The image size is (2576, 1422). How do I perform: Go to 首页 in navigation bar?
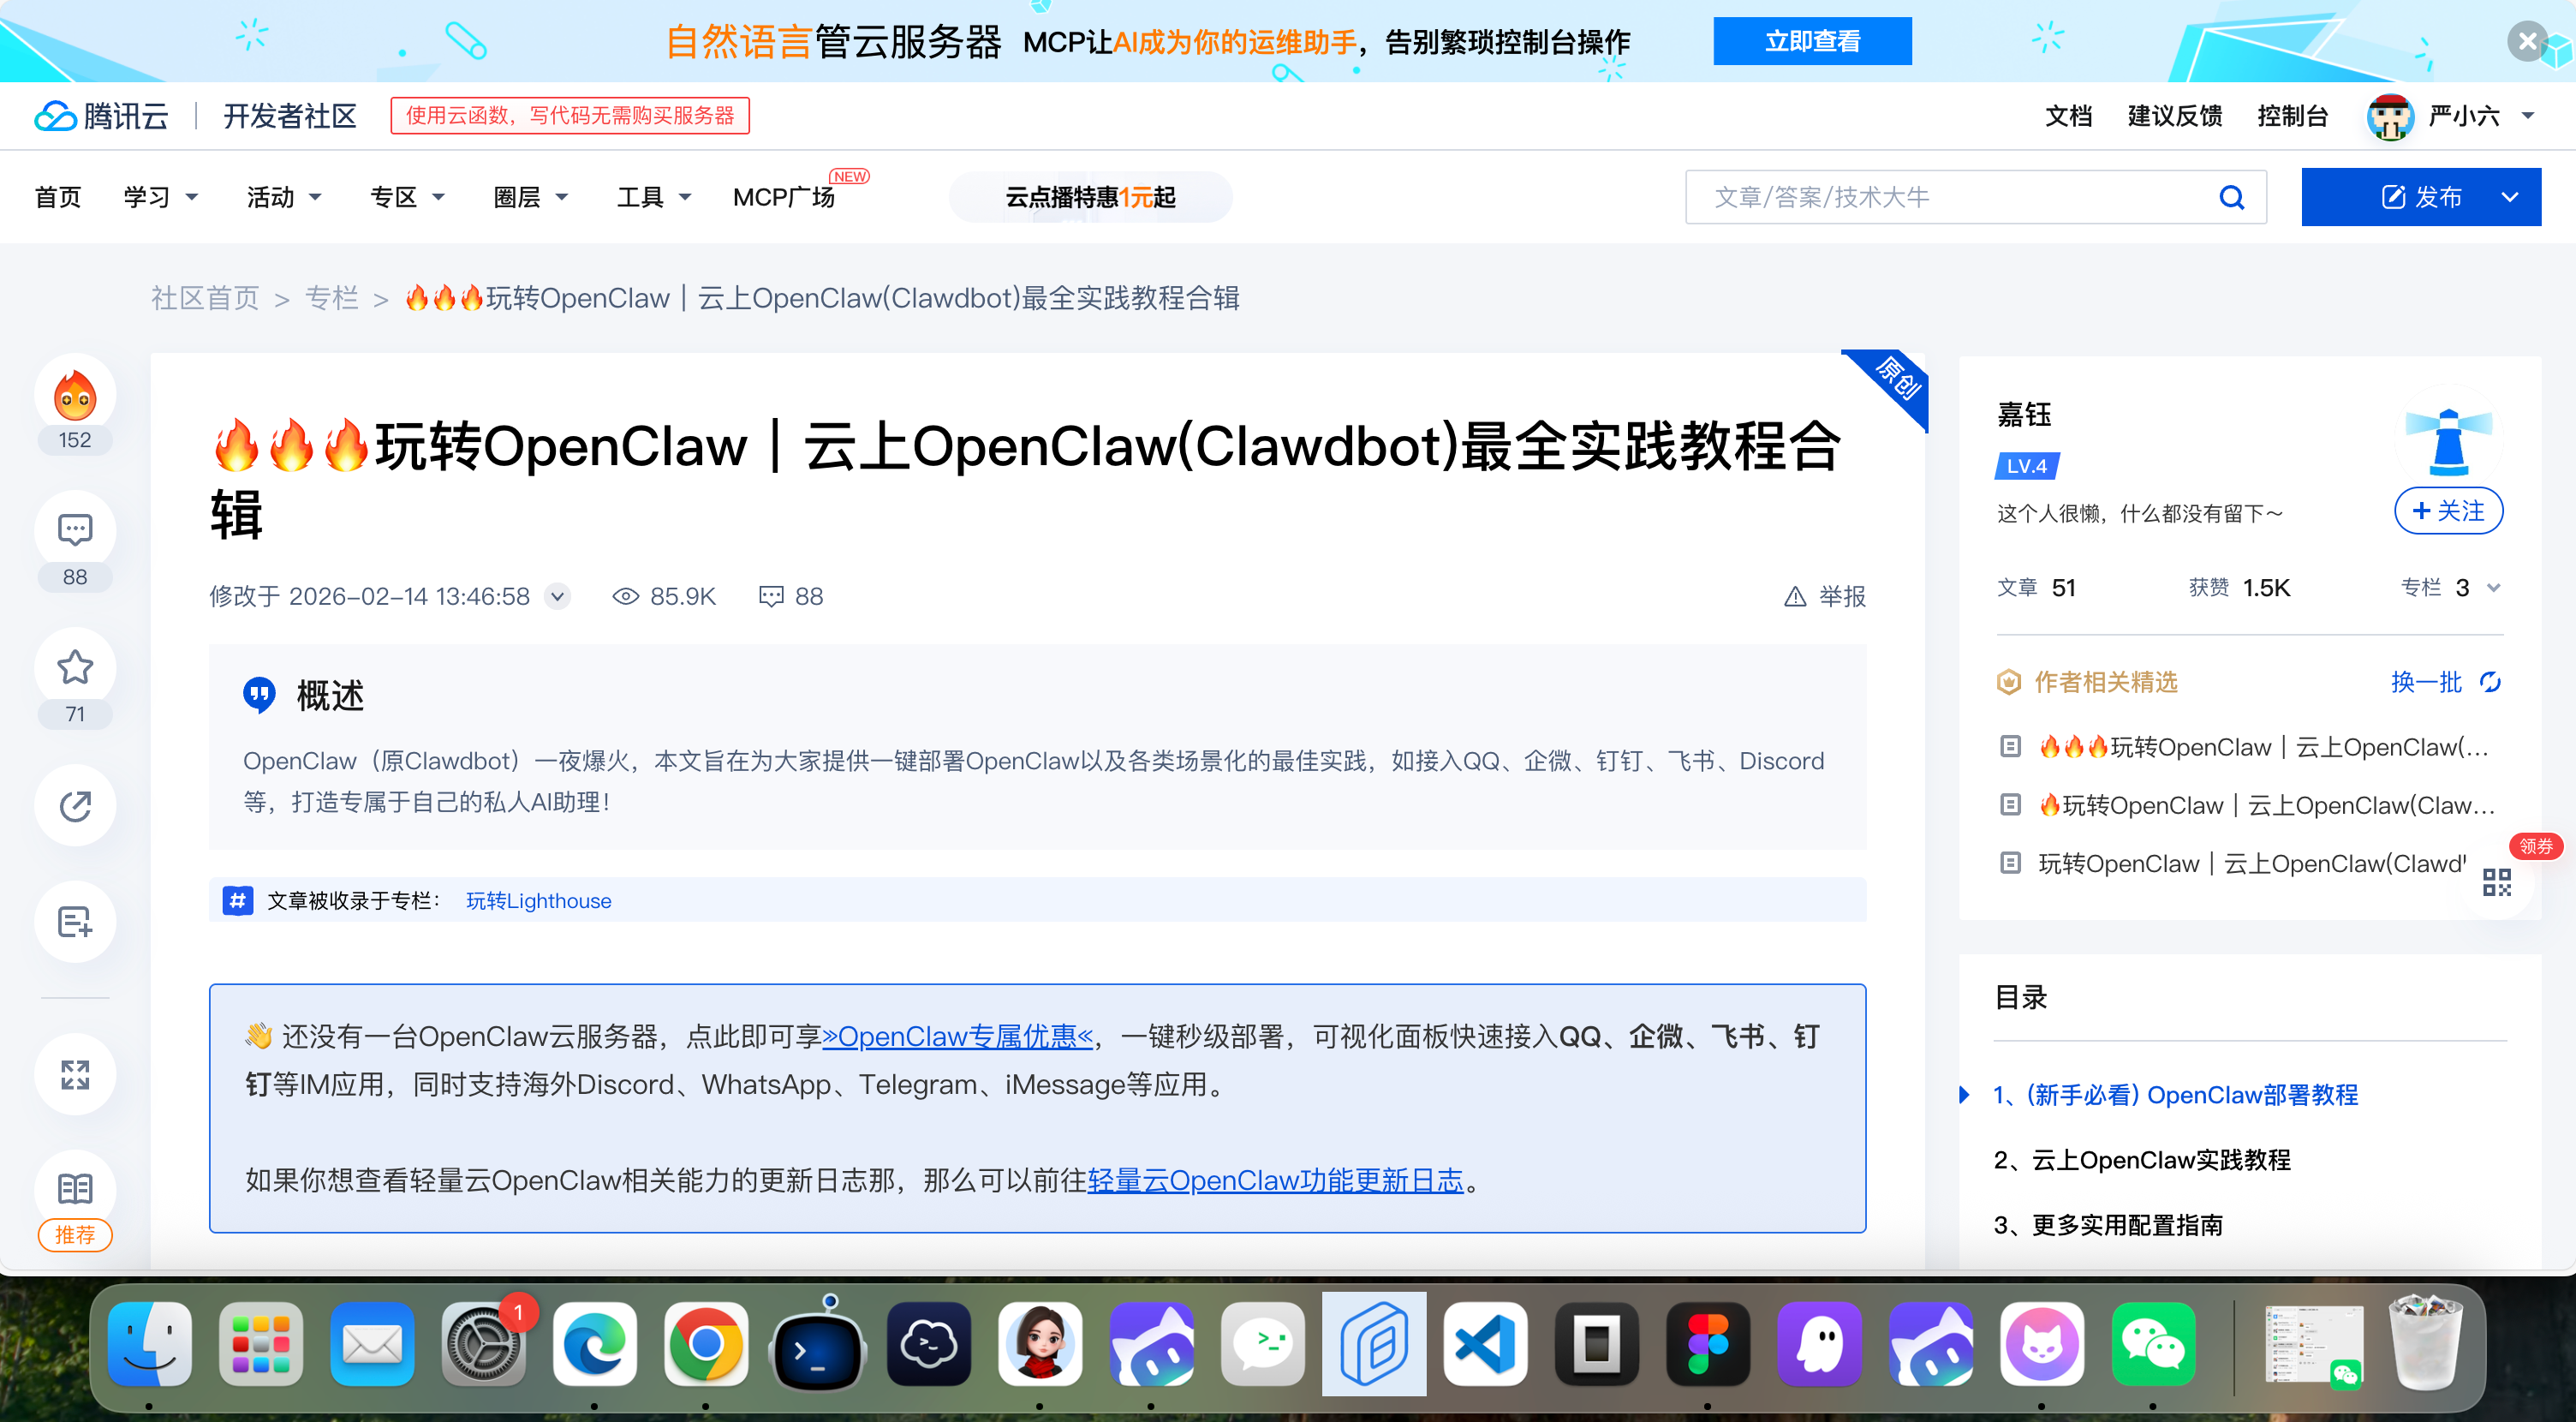58,197
